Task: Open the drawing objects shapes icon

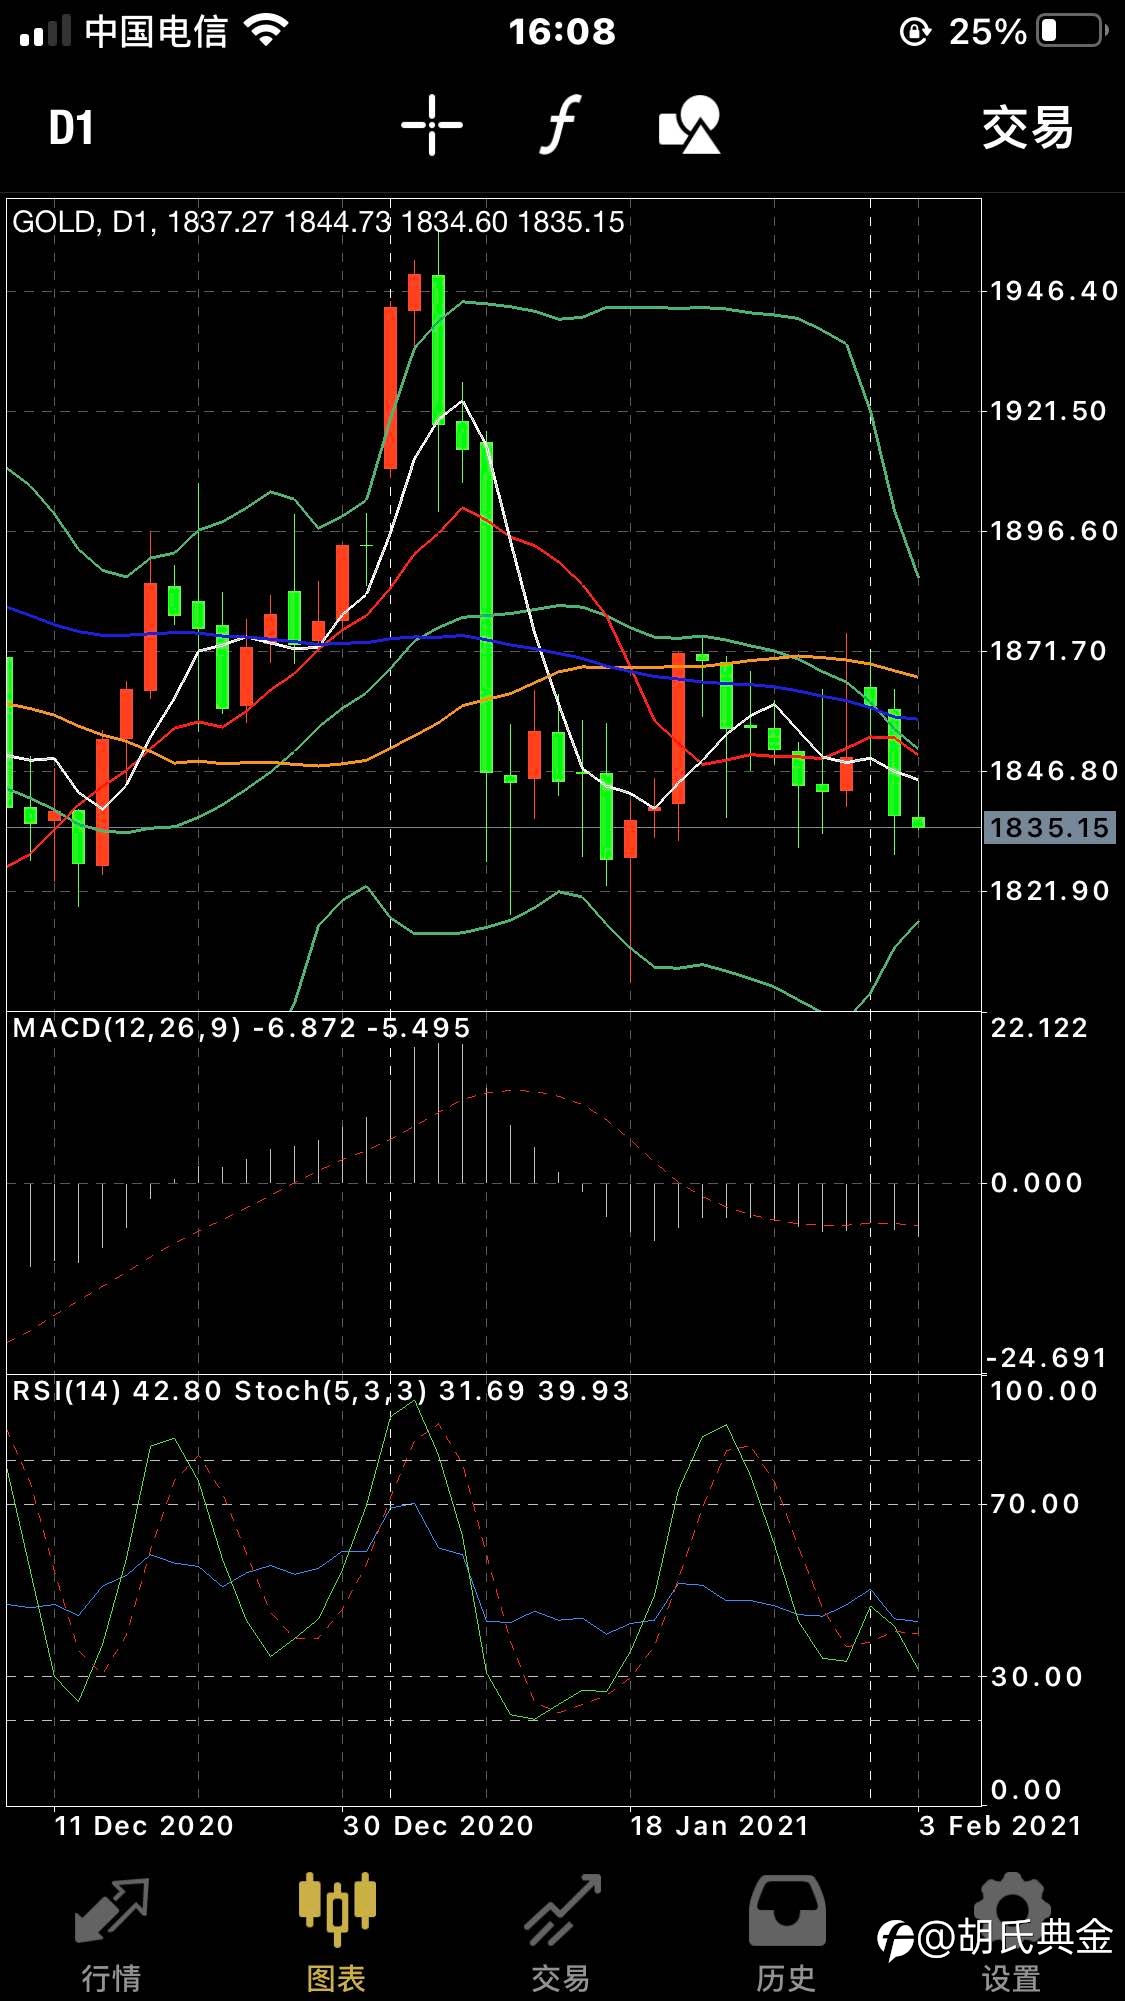Action: (x=690, y=126)
